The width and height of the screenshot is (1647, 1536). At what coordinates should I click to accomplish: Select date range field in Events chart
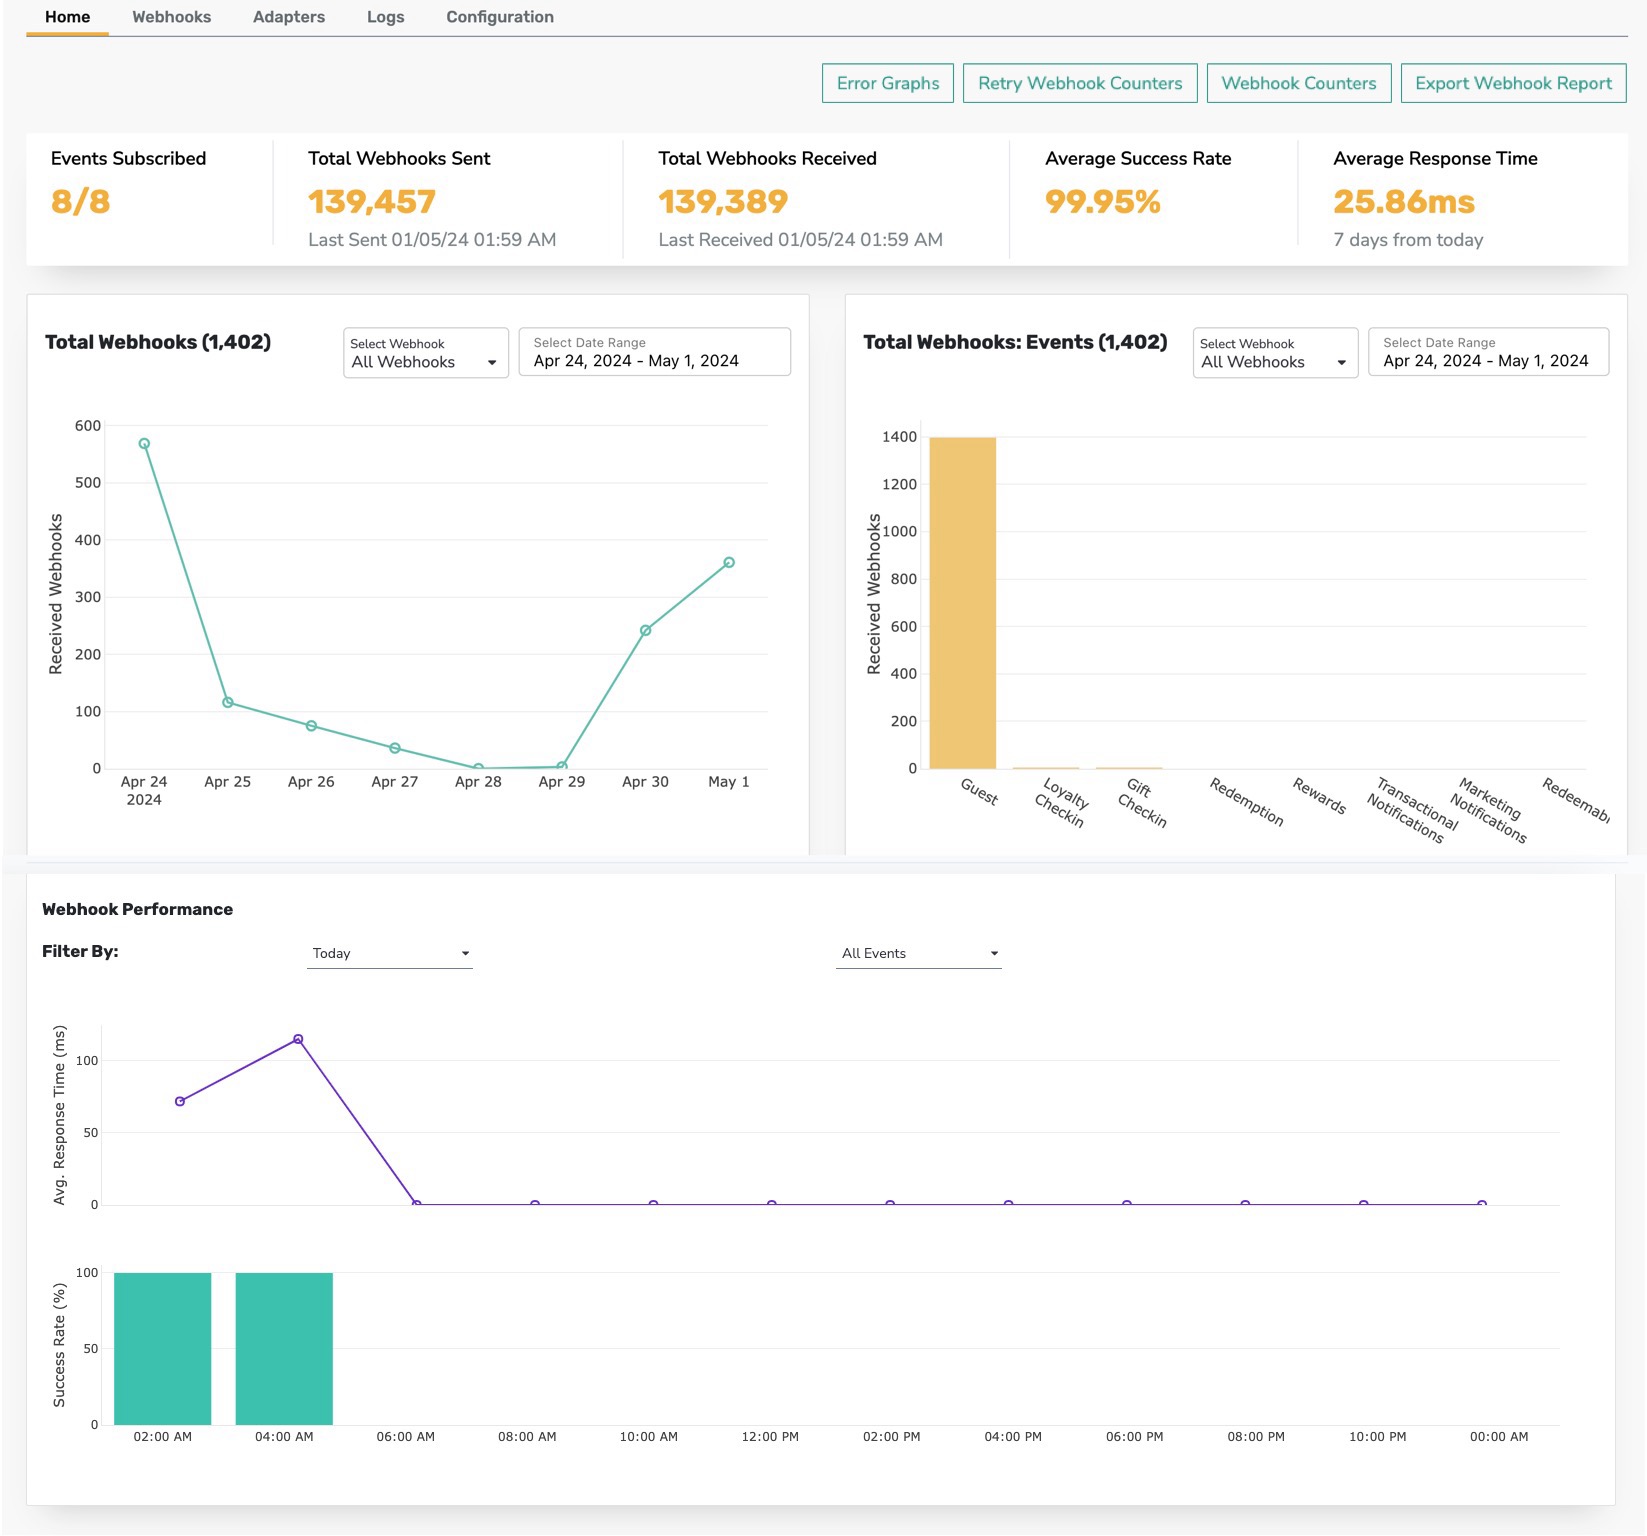click(x=1489, y=352)
